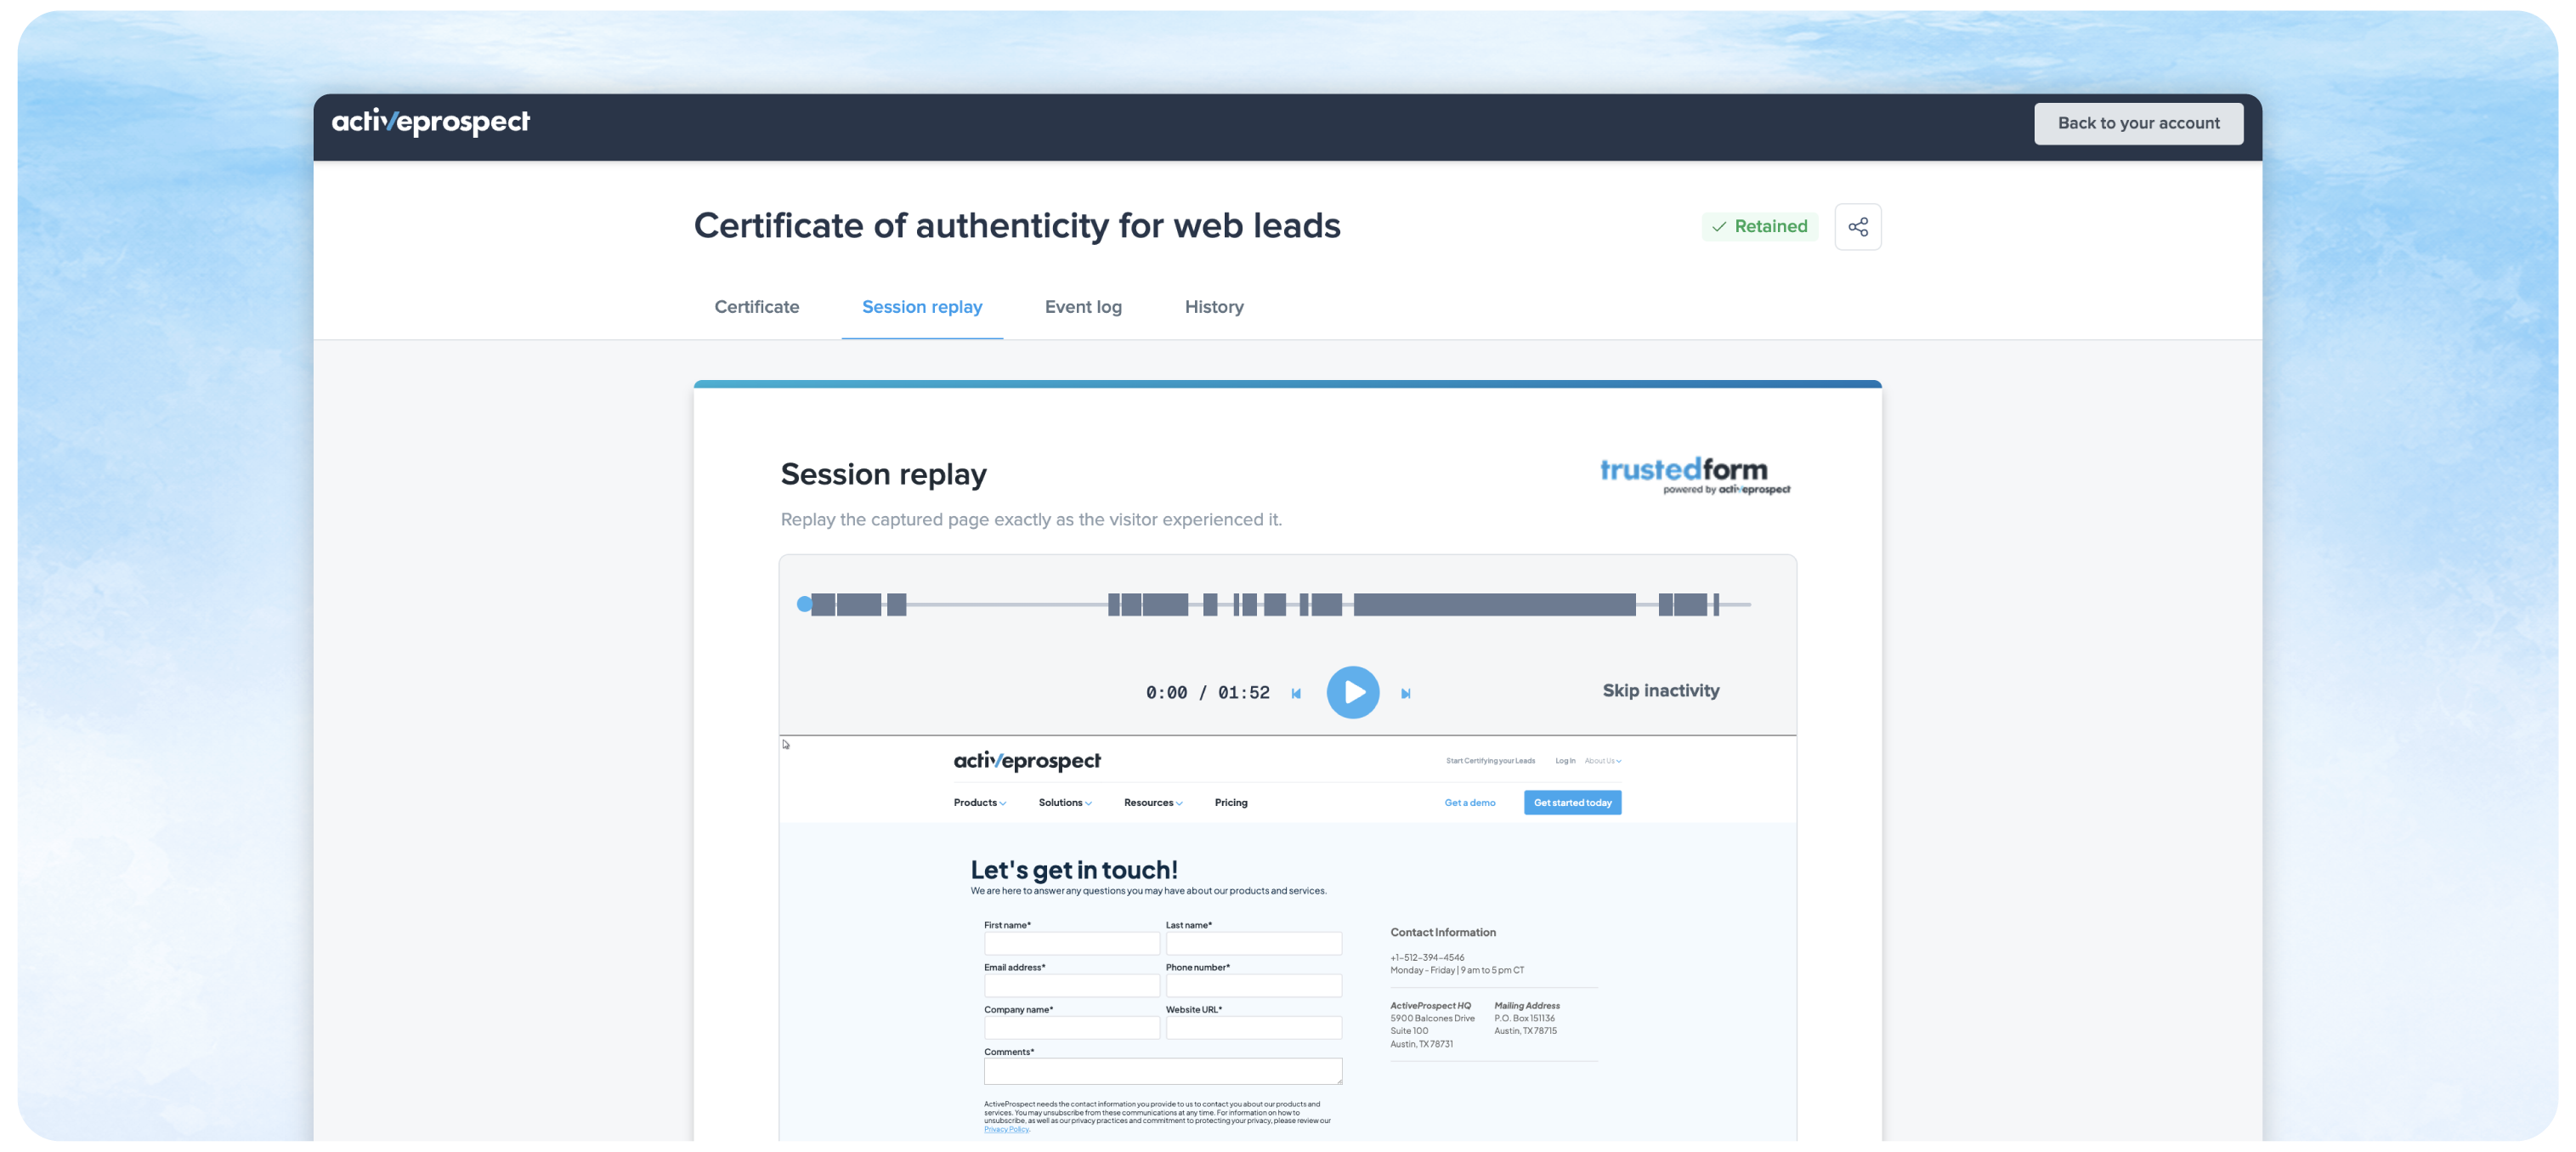Expand the Resources dropdown menu
Screen dimensions: 2576x1152
pyautogui.click(x=1152, y=802)
